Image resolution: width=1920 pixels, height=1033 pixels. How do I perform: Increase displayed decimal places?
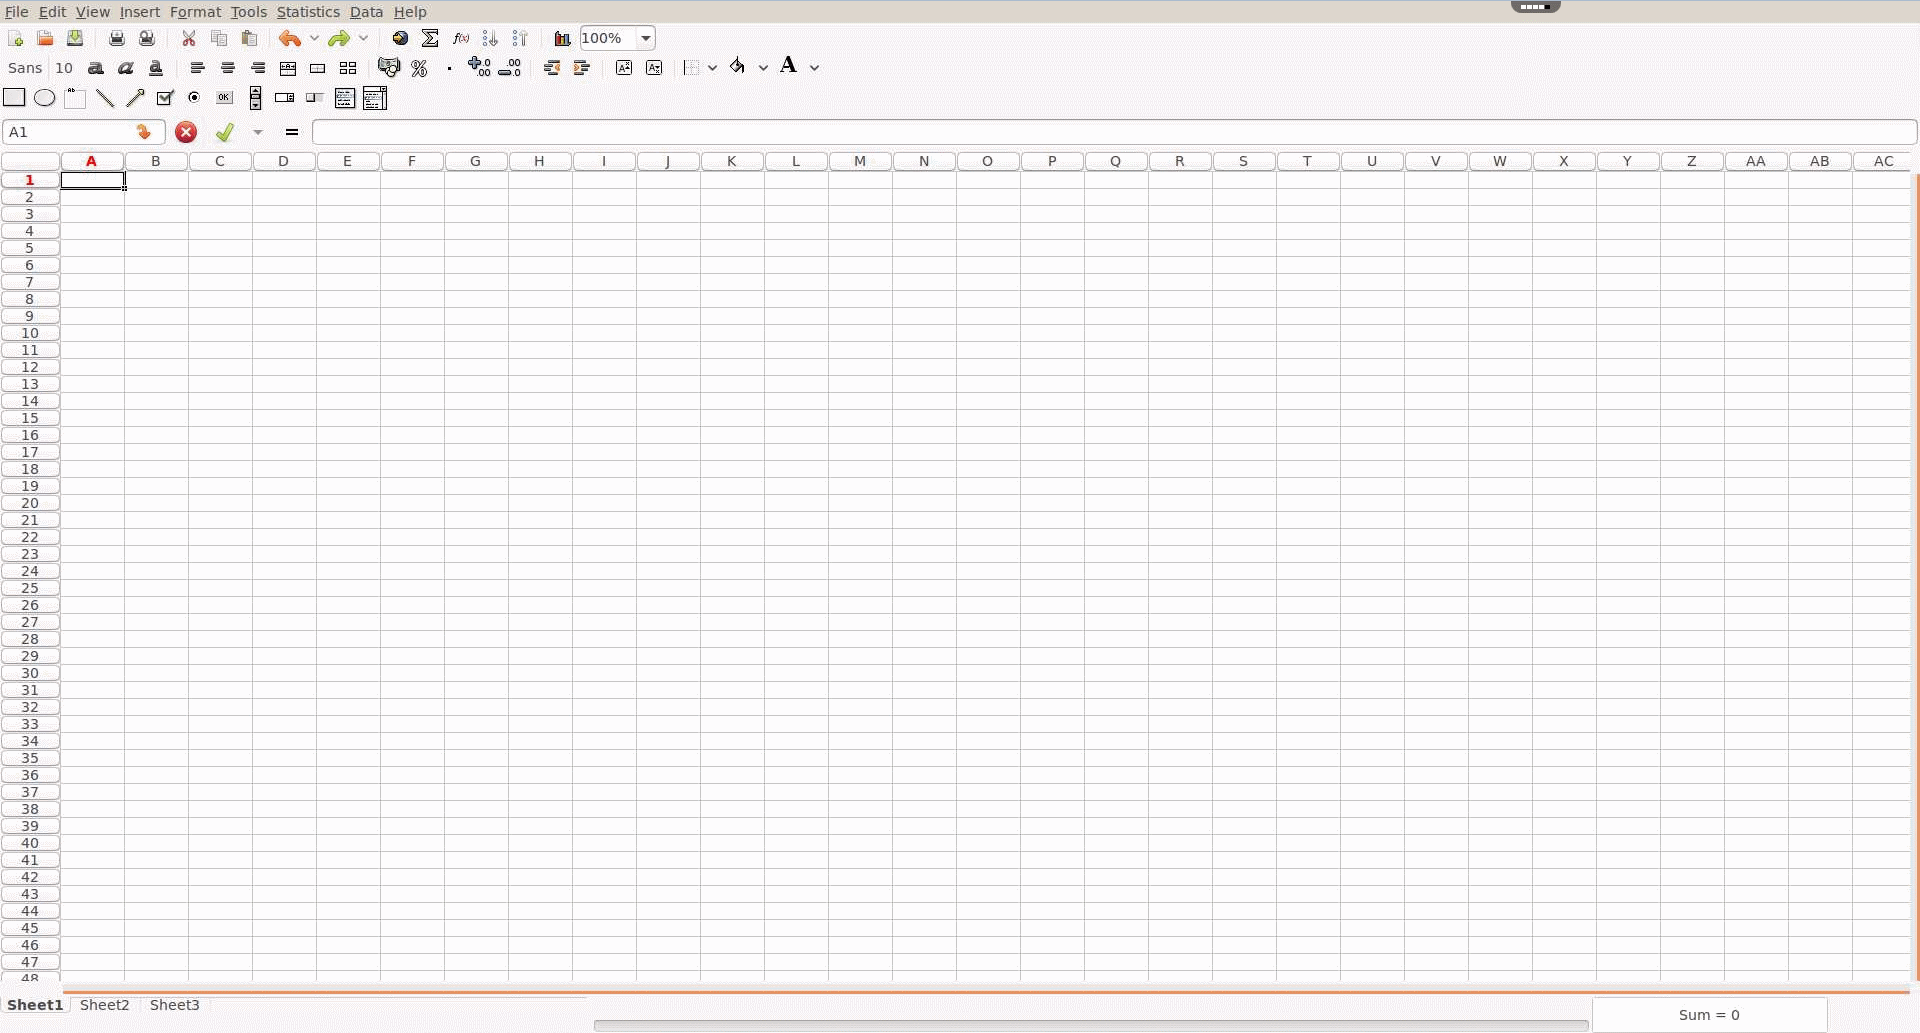(478, 68)
